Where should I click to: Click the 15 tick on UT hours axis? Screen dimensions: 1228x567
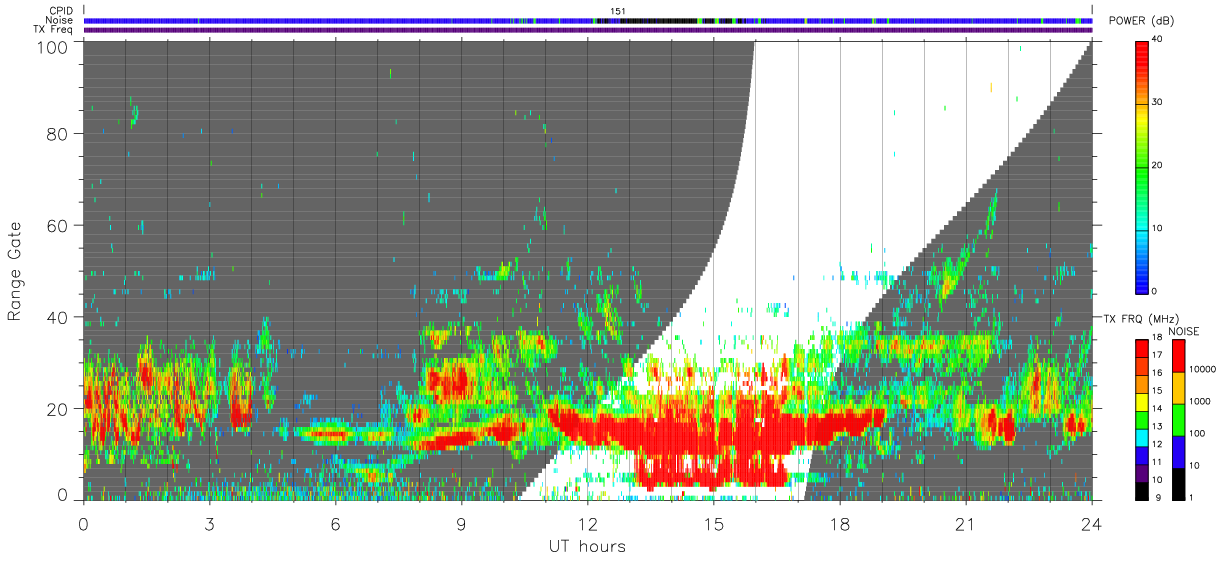click(x=713, y=524)
